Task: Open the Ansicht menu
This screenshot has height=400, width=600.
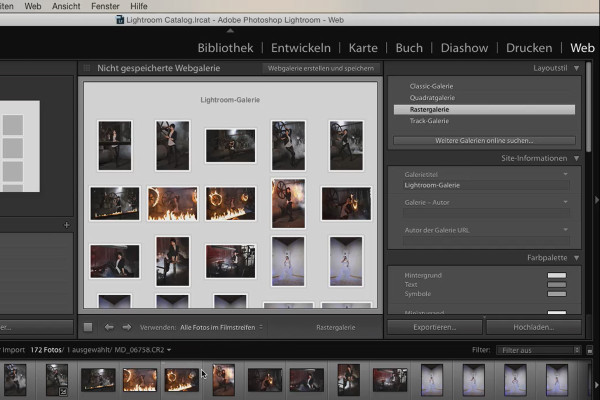Action: pyautogui.click(x=66, y=6)
